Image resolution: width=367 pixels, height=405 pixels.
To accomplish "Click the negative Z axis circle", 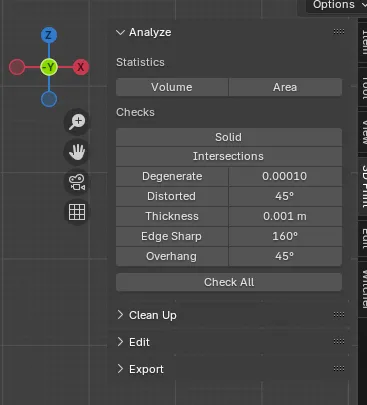I will point(49,99).
